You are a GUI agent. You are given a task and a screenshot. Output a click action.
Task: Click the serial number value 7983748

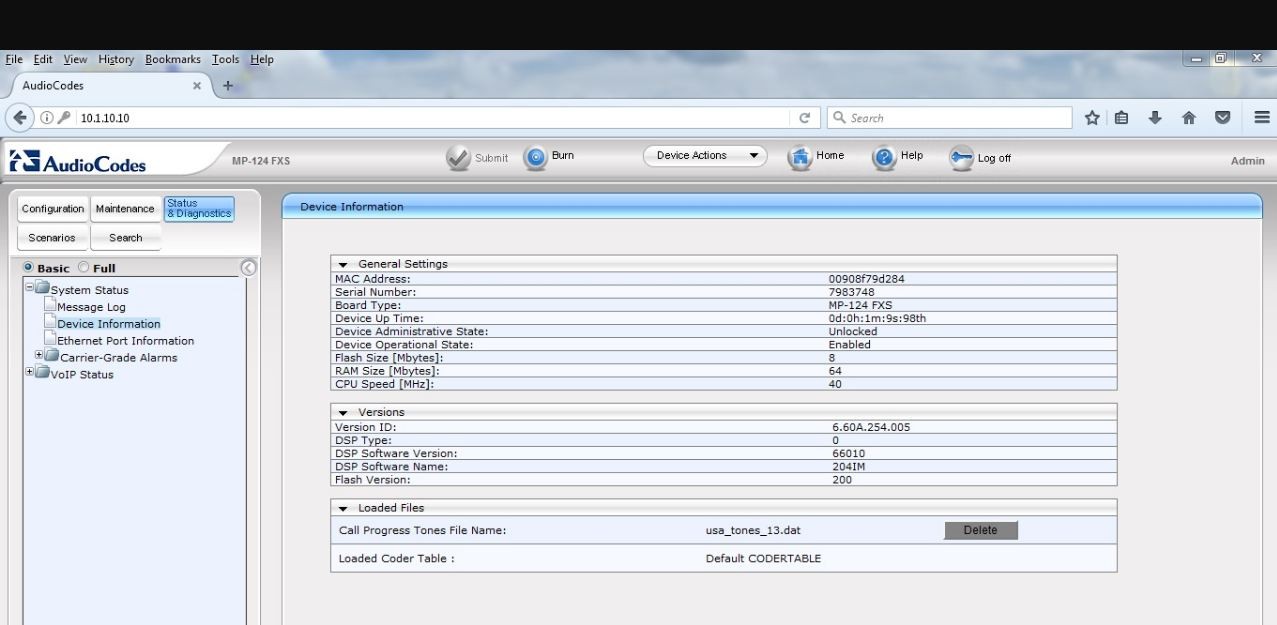click(852, 292)
